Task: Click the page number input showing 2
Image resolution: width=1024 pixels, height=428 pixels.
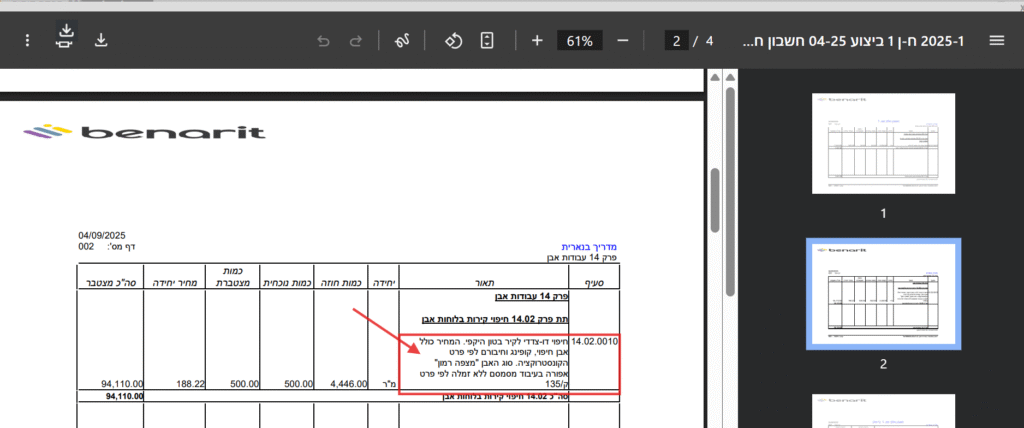Action: [x=677, y=41]
